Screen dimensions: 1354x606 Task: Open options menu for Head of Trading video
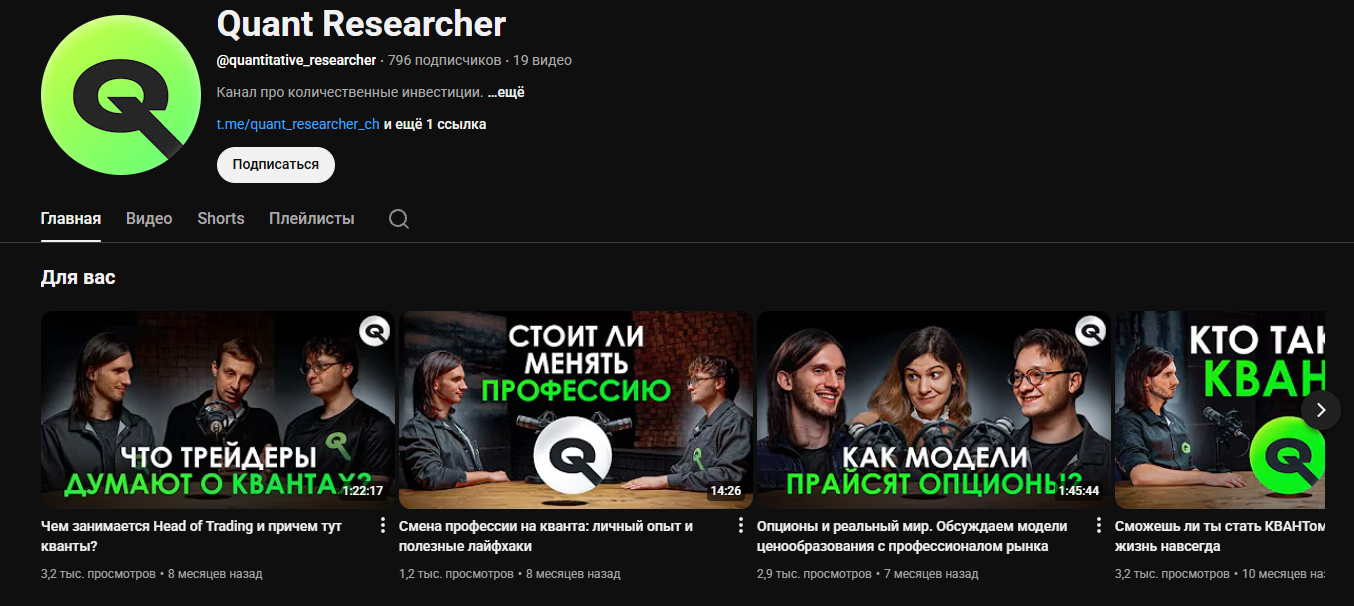[383, 526]
